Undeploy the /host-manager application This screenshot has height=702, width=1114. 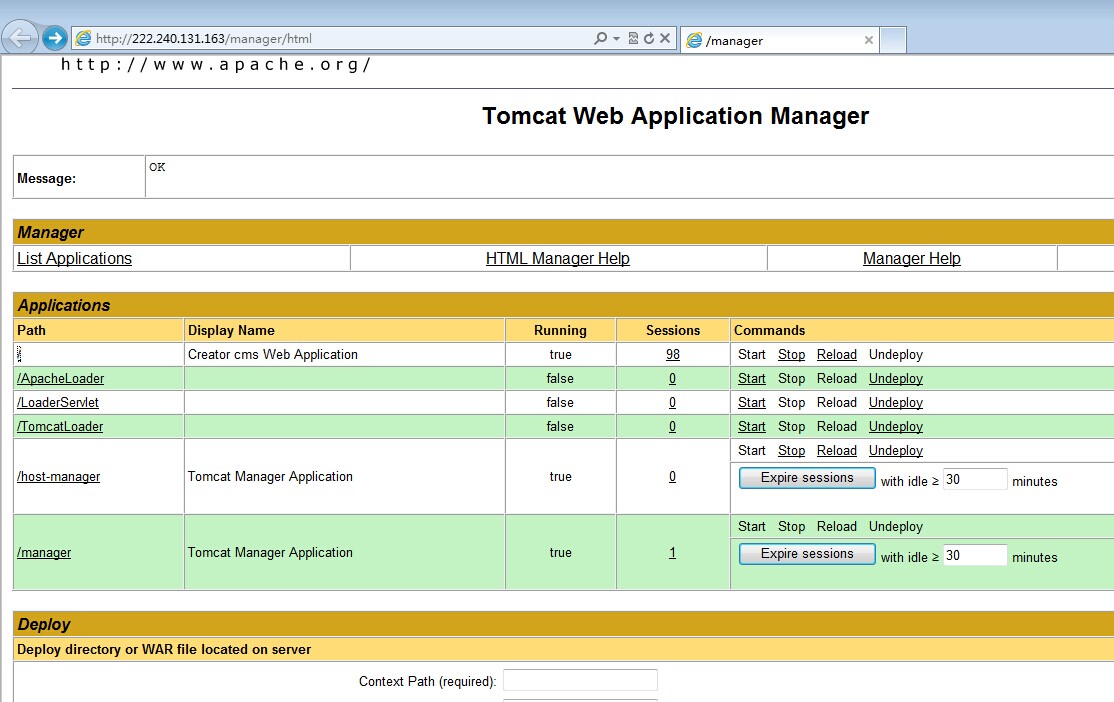point(896,450)
